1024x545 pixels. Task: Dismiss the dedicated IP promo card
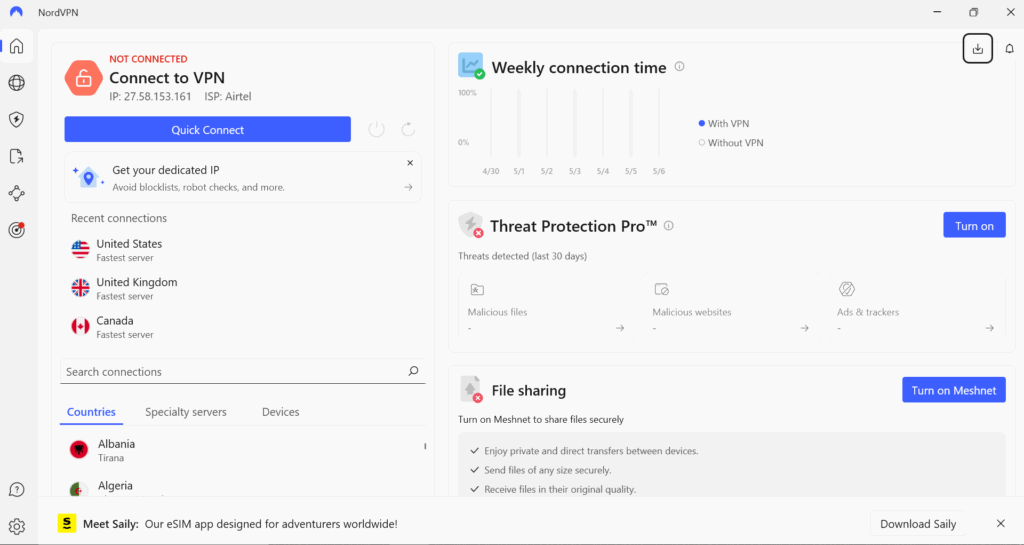coord(410,163)
